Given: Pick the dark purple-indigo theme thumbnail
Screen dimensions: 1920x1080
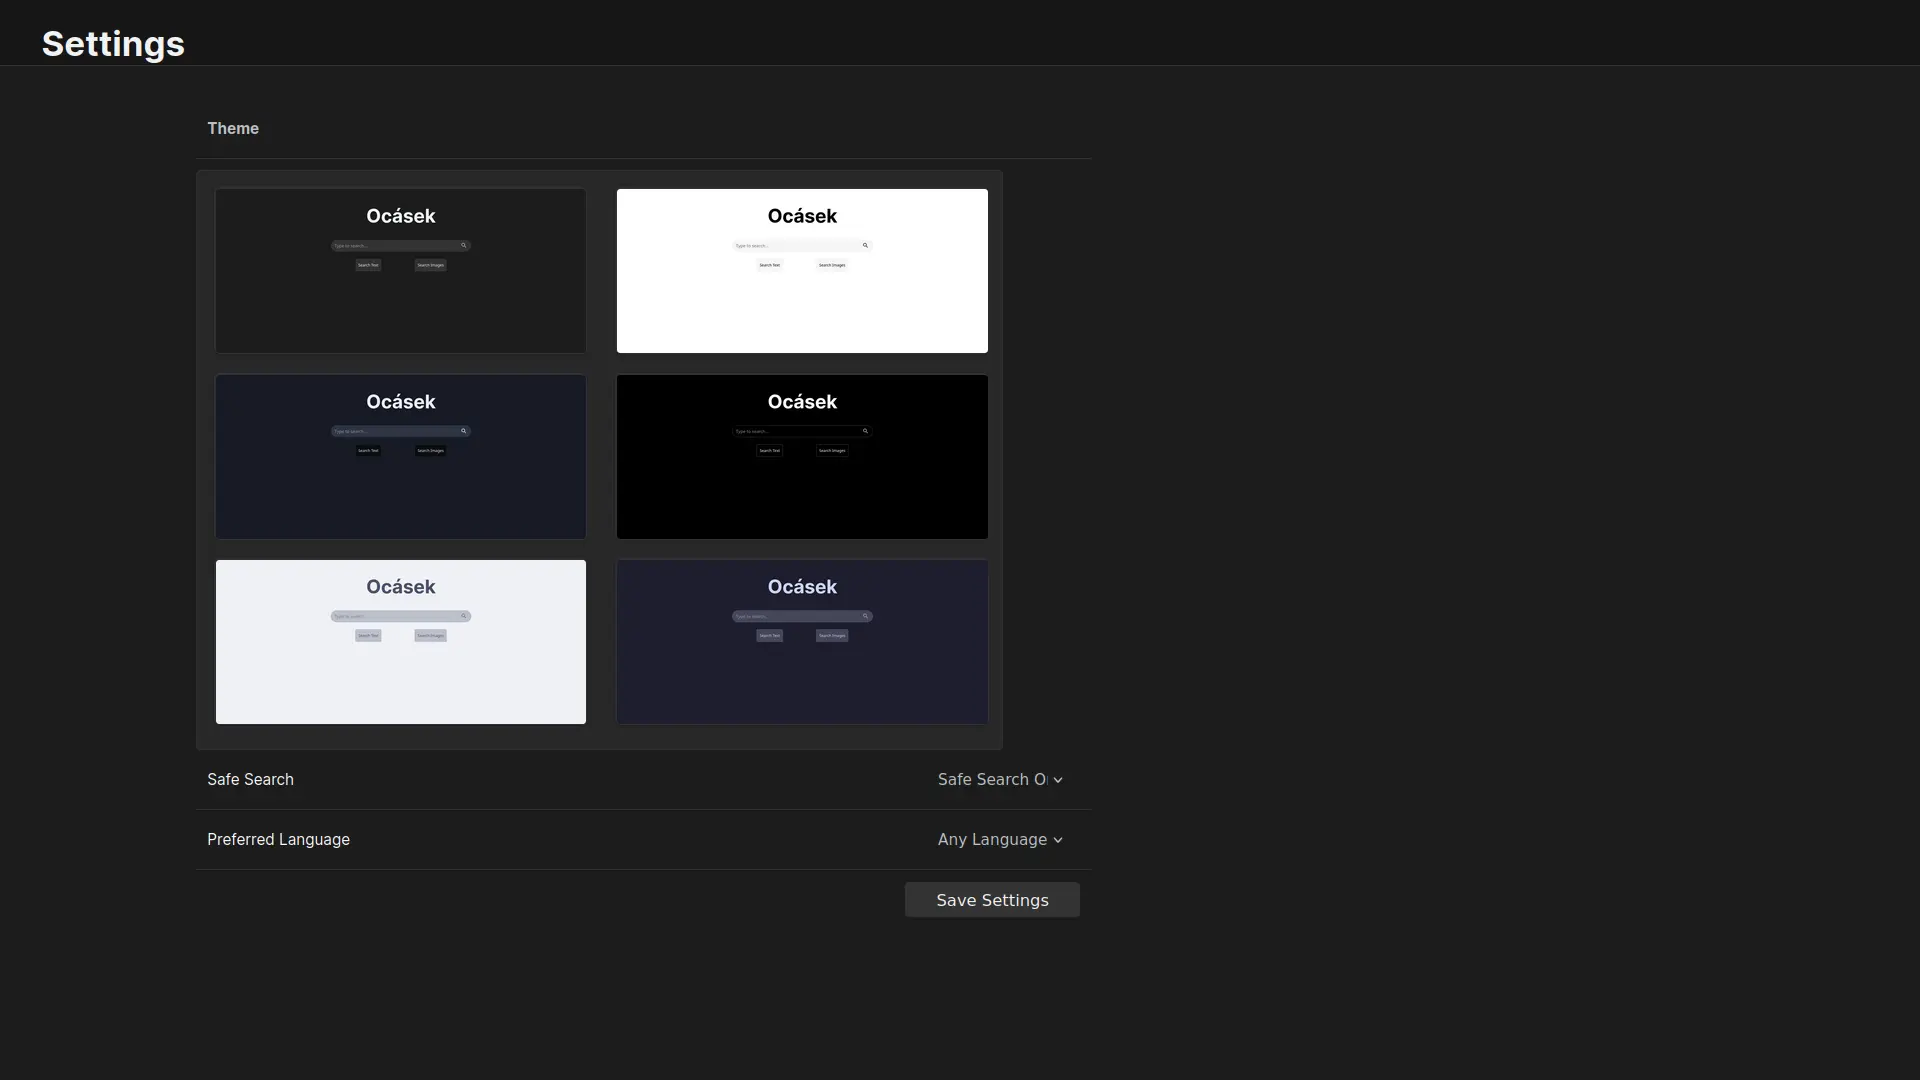Looking at the screenshot, I should click(802, 642).
